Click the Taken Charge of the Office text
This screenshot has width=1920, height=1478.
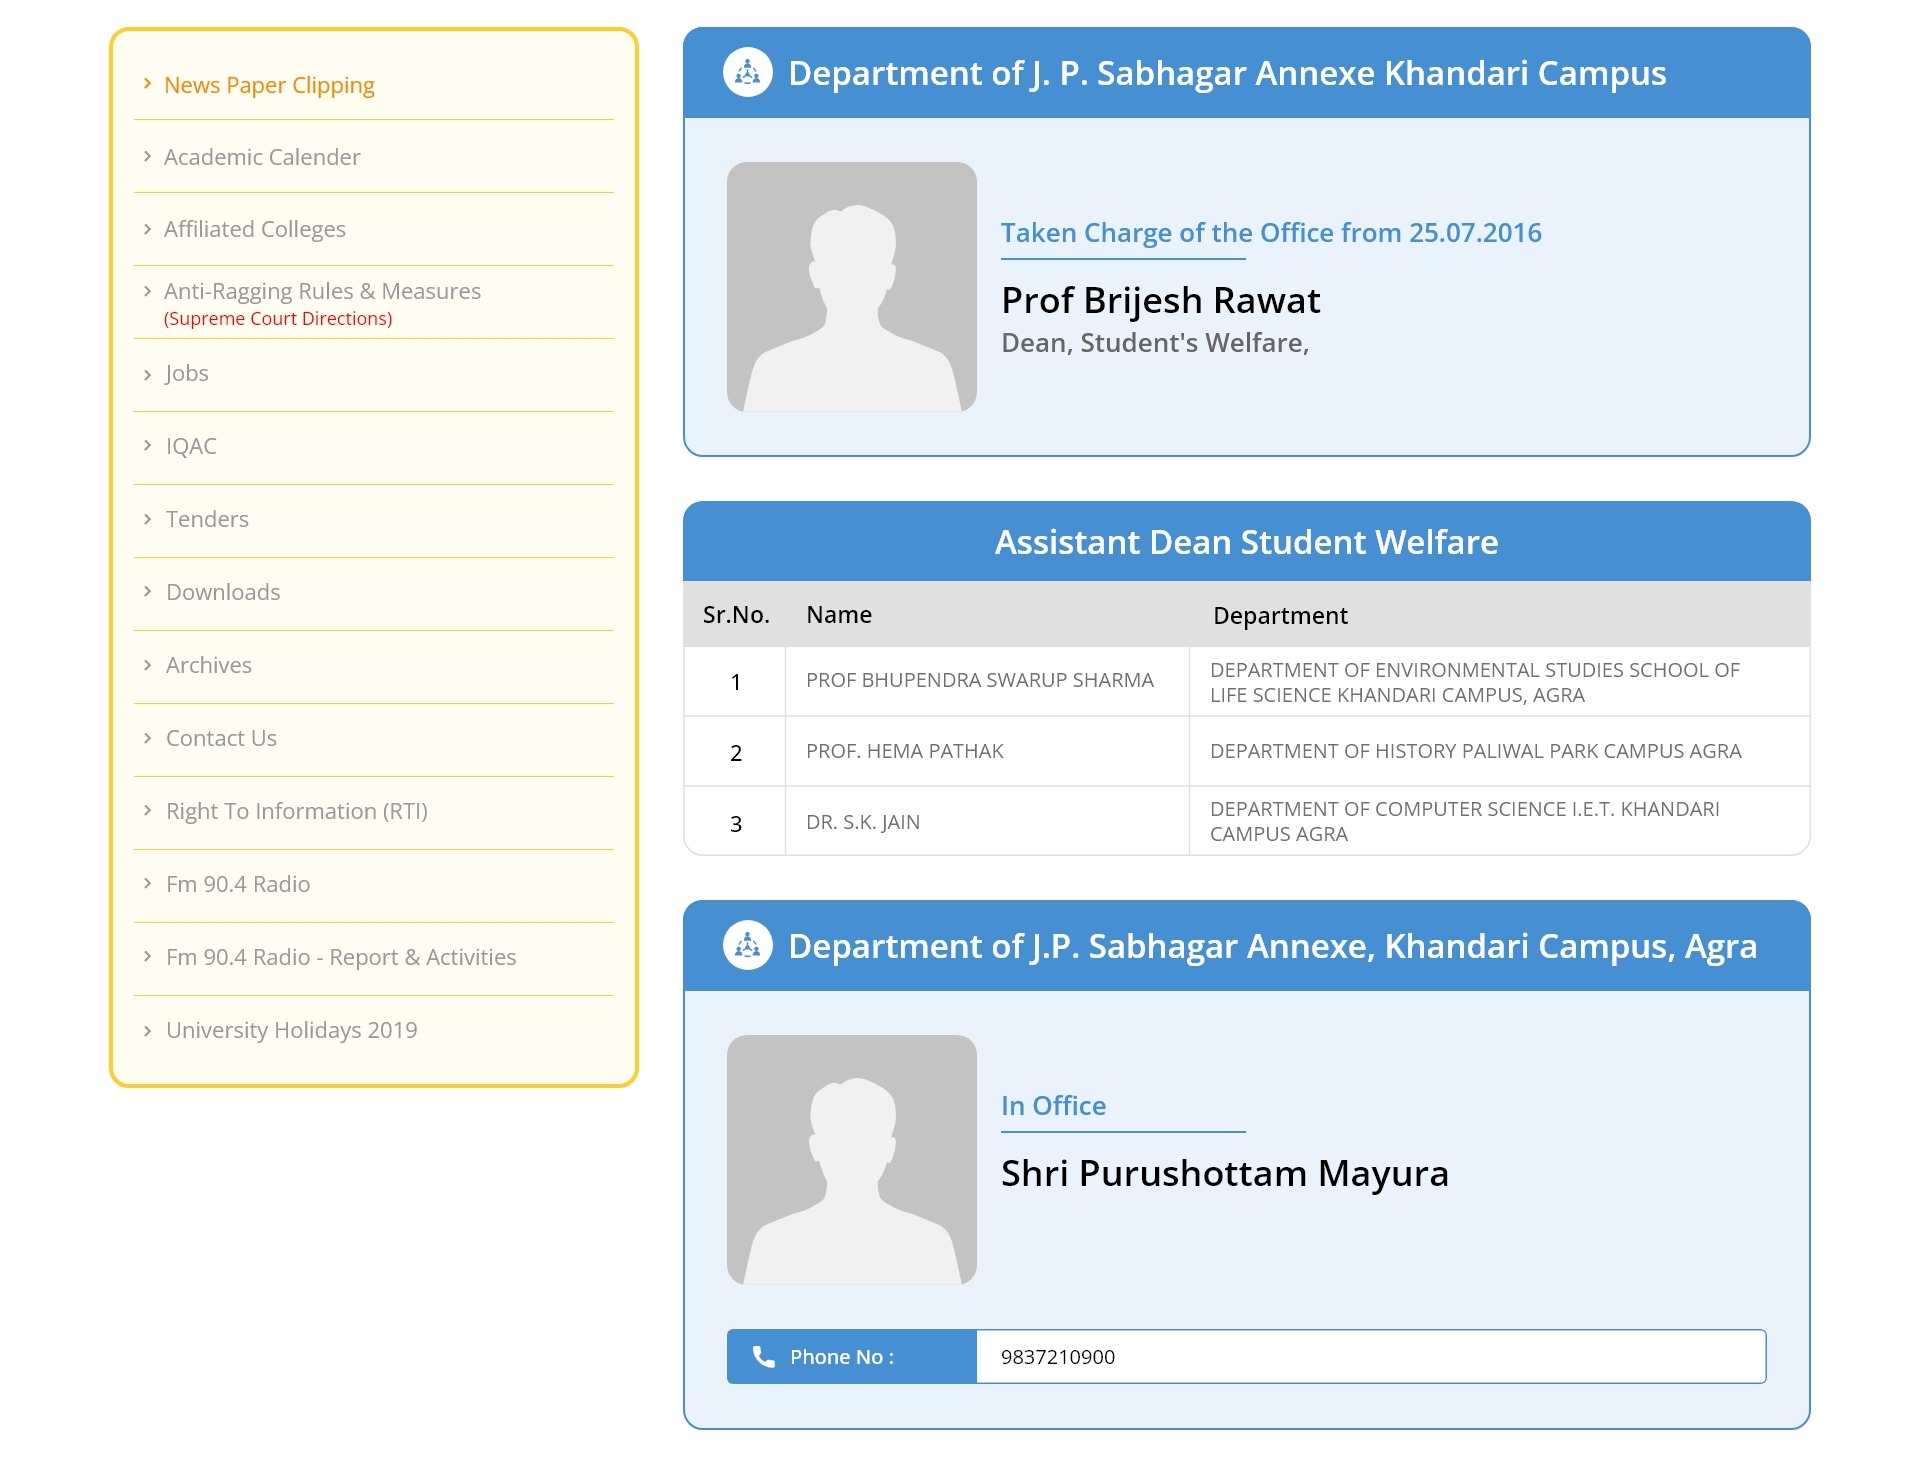click(1271, 232)
